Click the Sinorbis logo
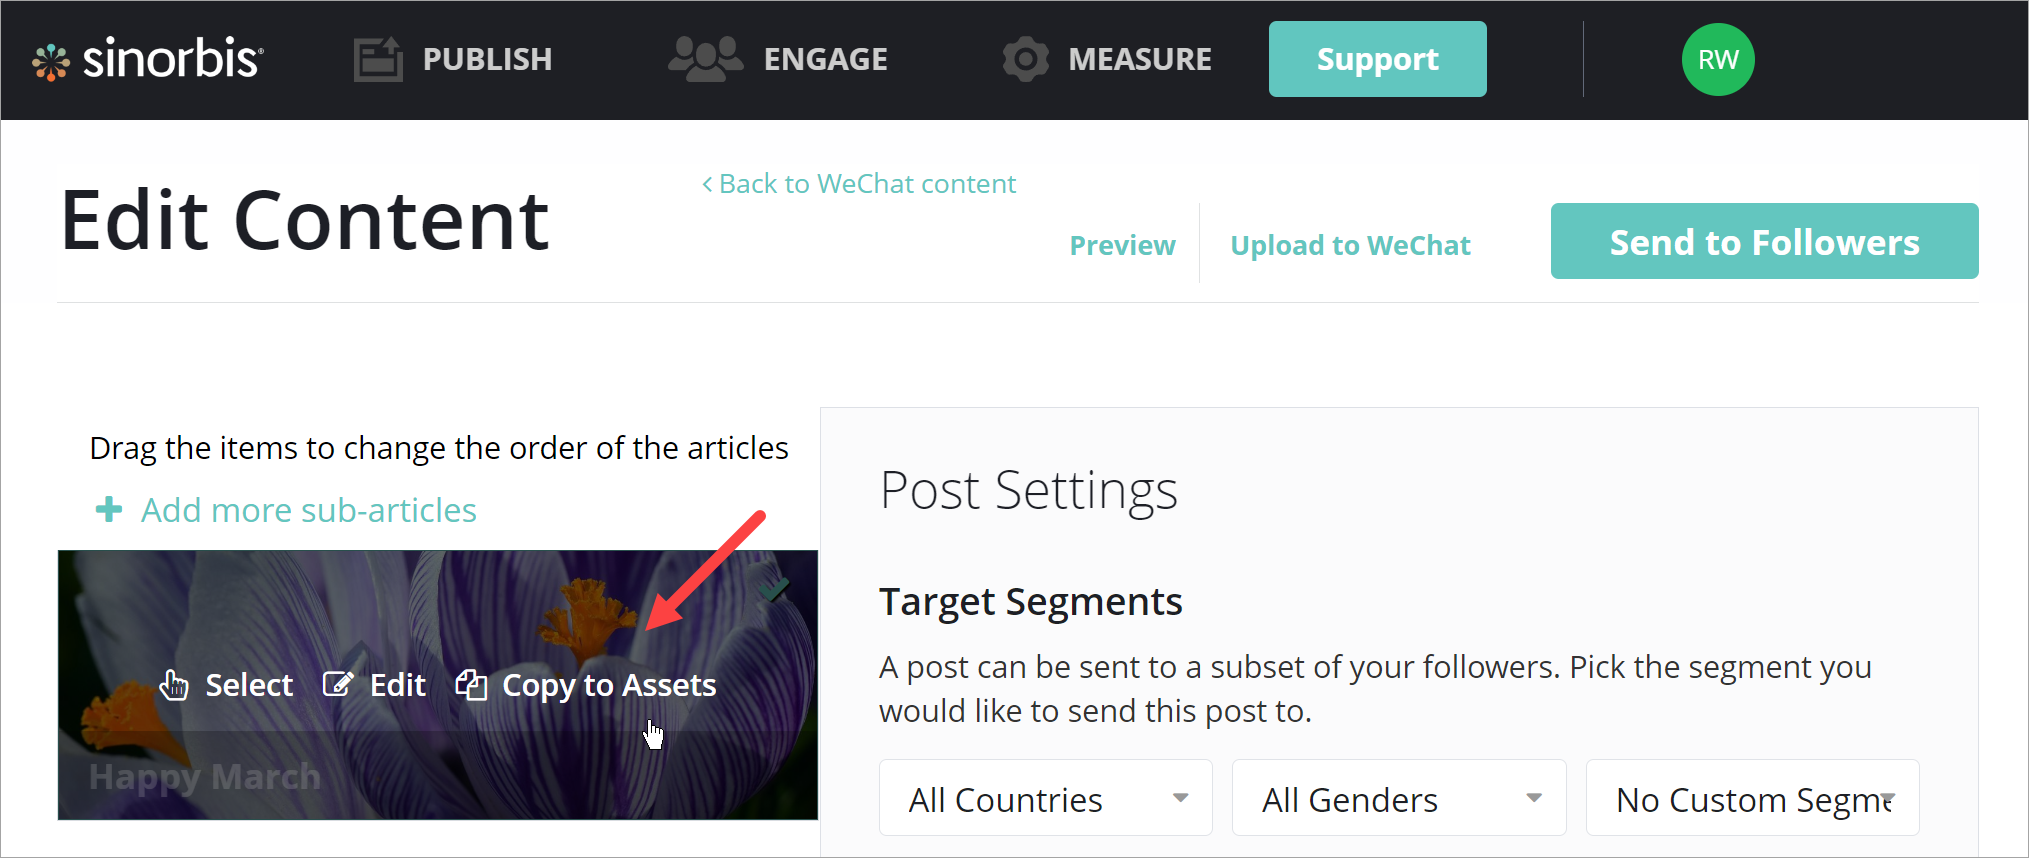This screenshot has height=858, width=2029. click(x=148, y=60)
